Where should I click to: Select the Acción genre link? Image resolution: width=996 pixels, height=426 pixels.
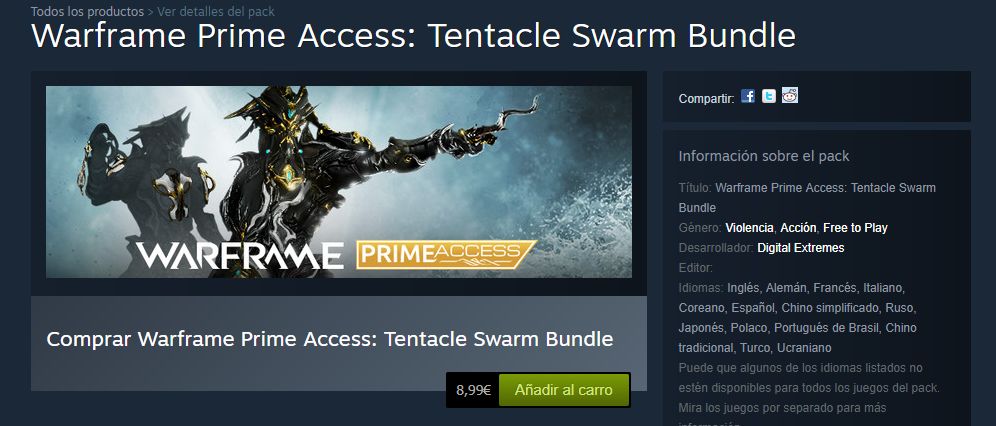coord(798,228)
